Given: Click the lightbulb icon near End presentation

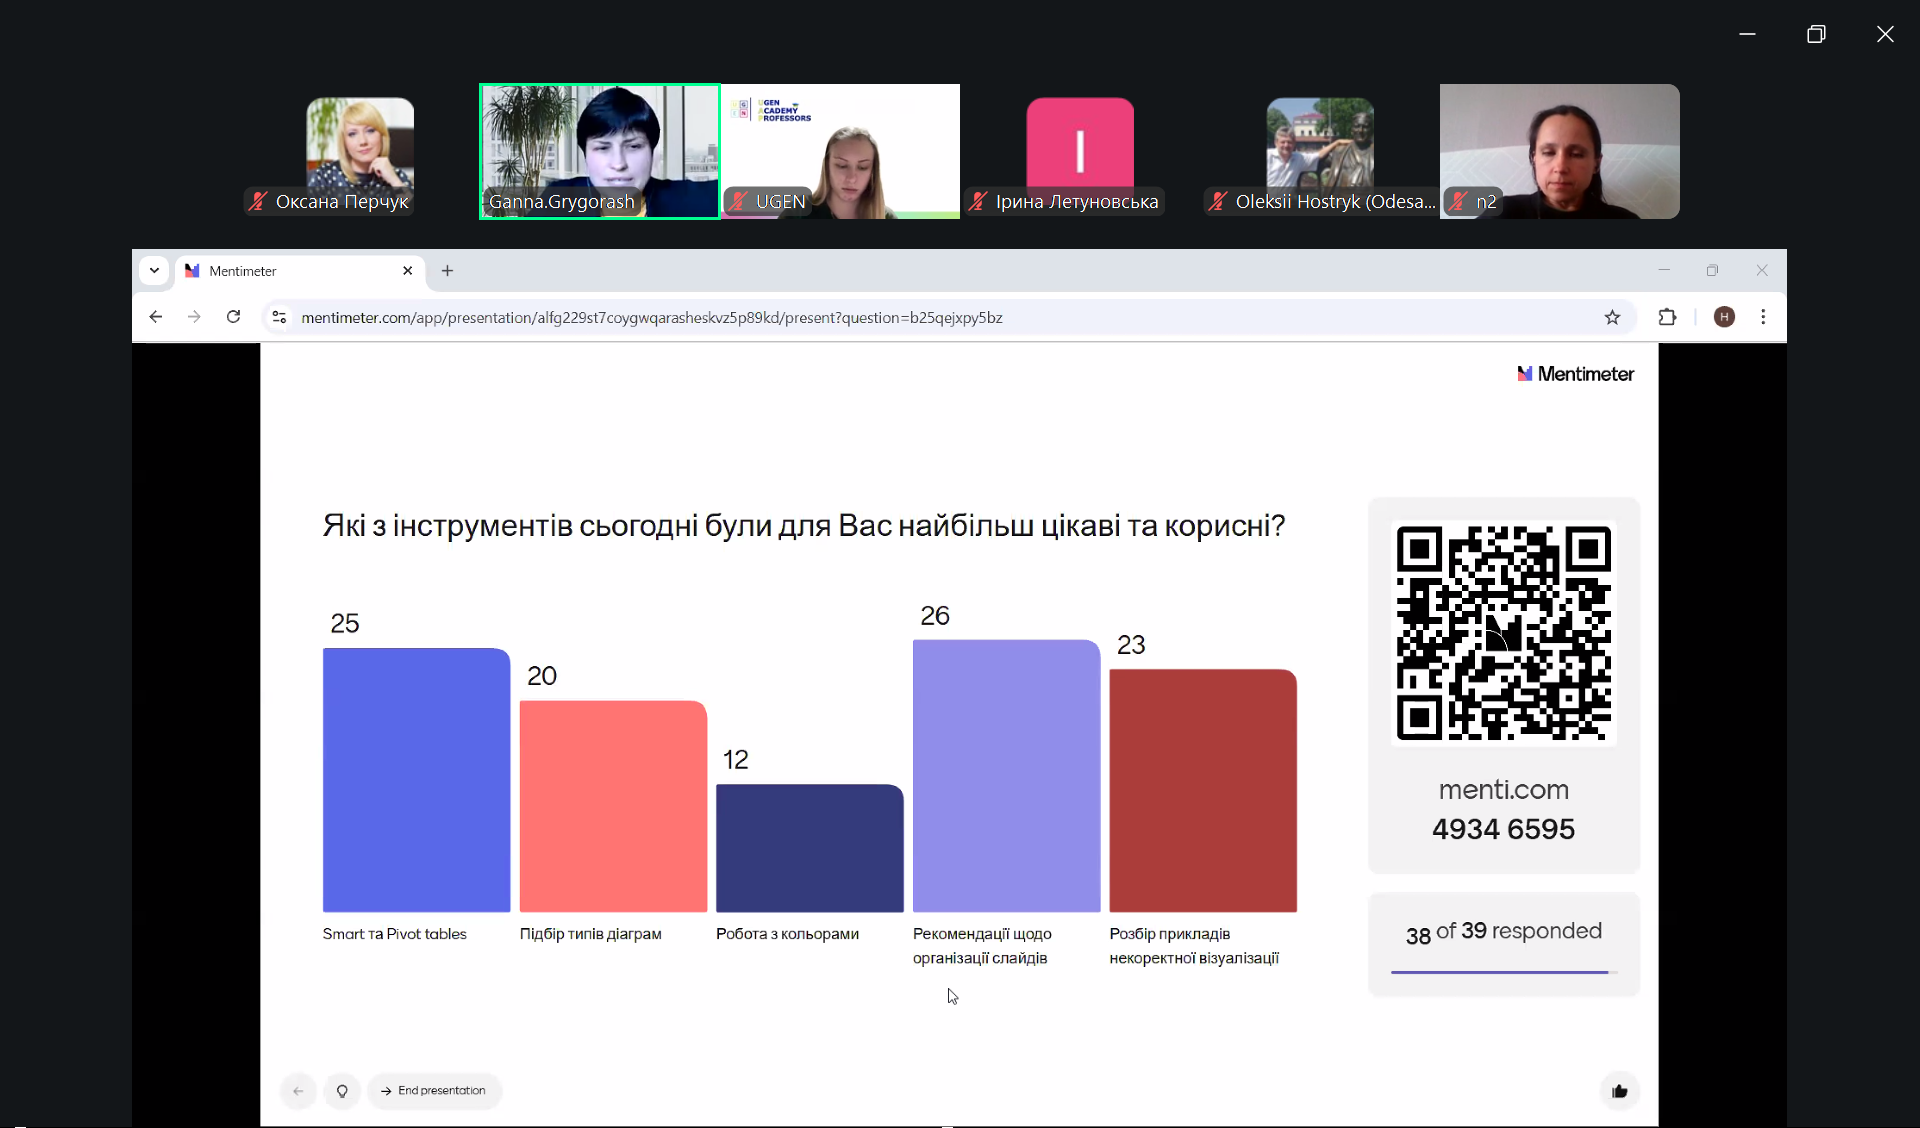Looking at the screenshot, I should (x=342, y=1091).
